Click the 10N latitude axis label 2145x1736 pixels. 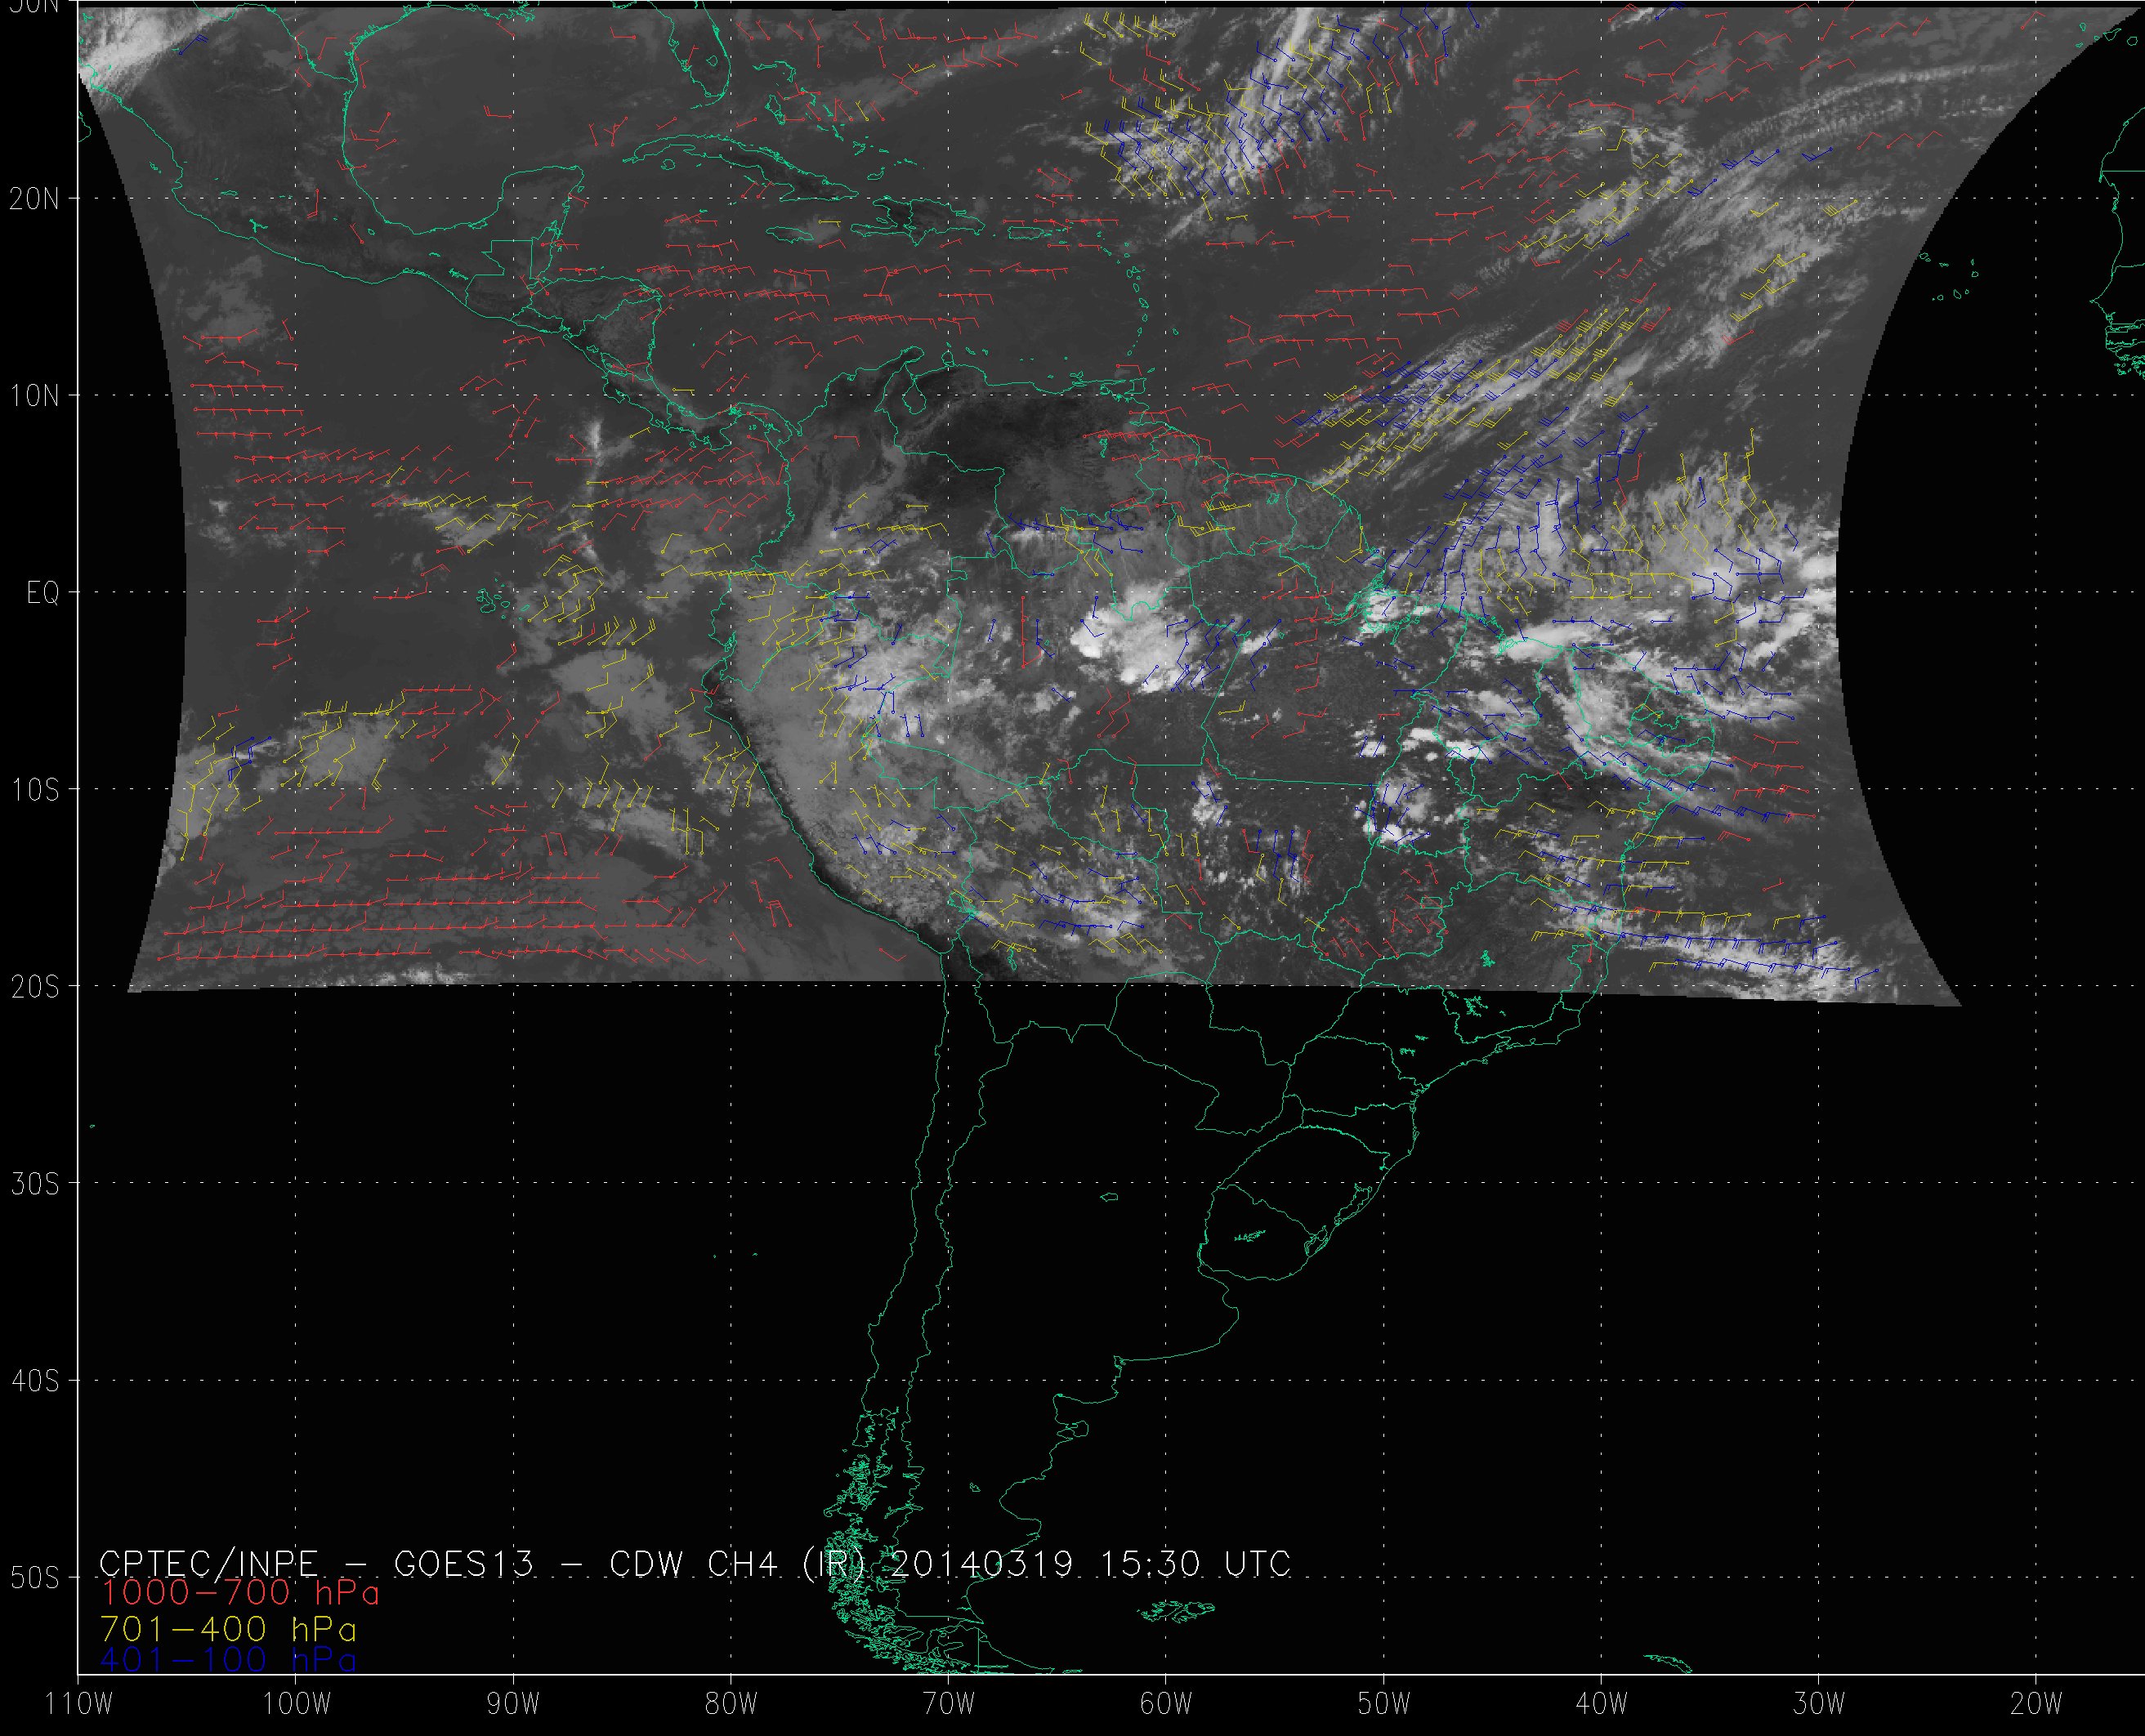click(35, 396)
